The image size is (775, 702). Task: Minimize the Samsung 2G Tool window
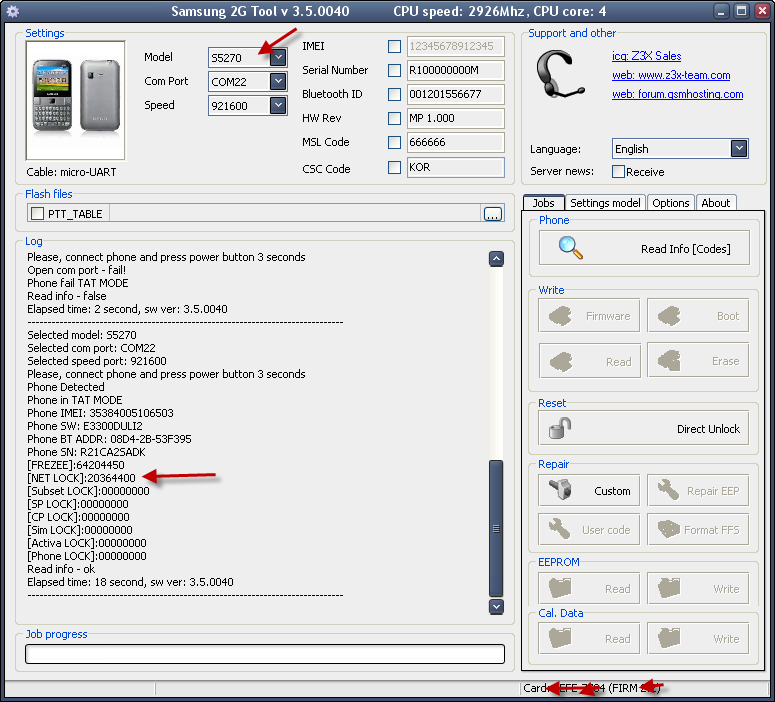722,11
